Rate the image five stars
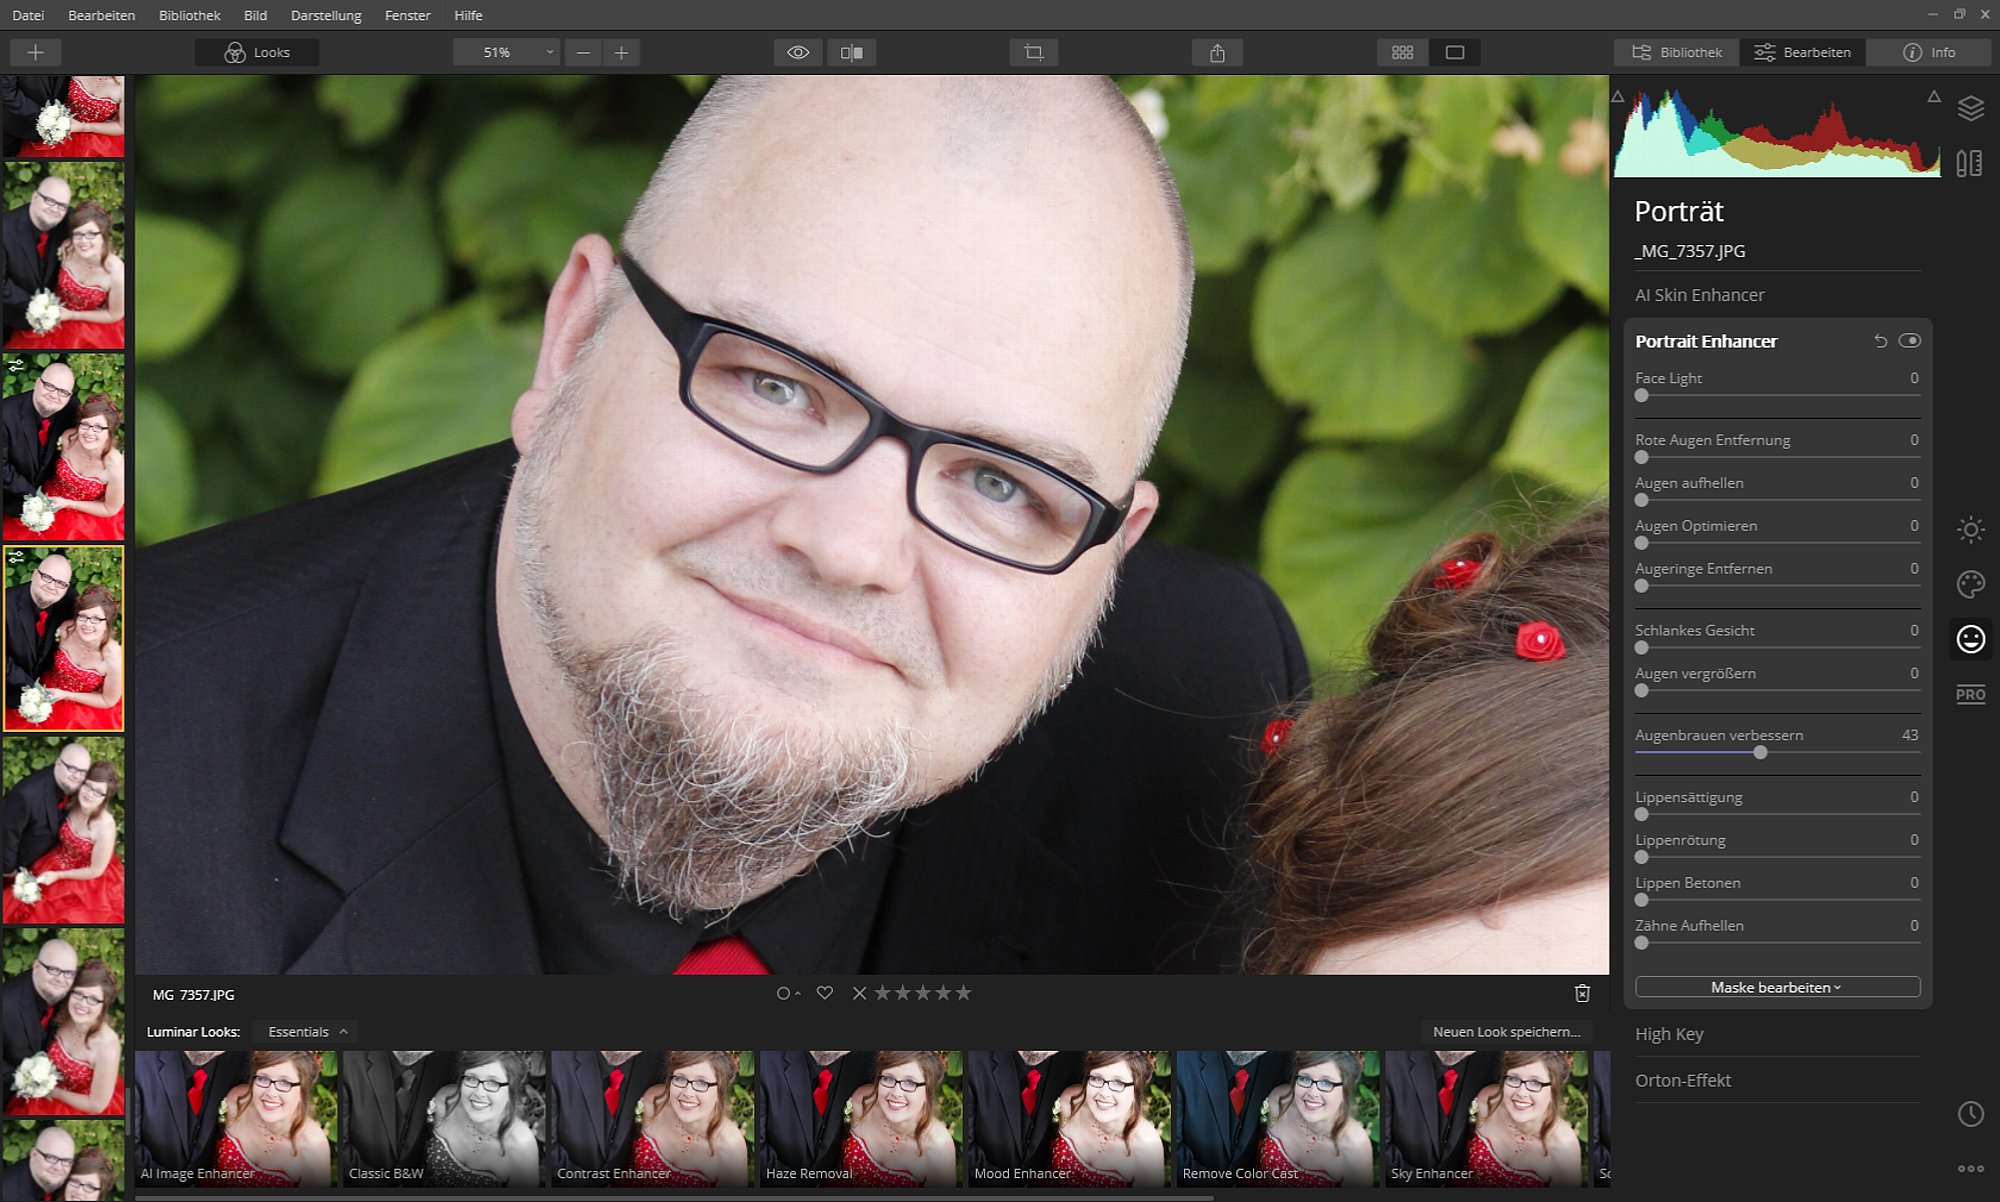This screenshot has height=1202, width=2000. coord(963,993)
